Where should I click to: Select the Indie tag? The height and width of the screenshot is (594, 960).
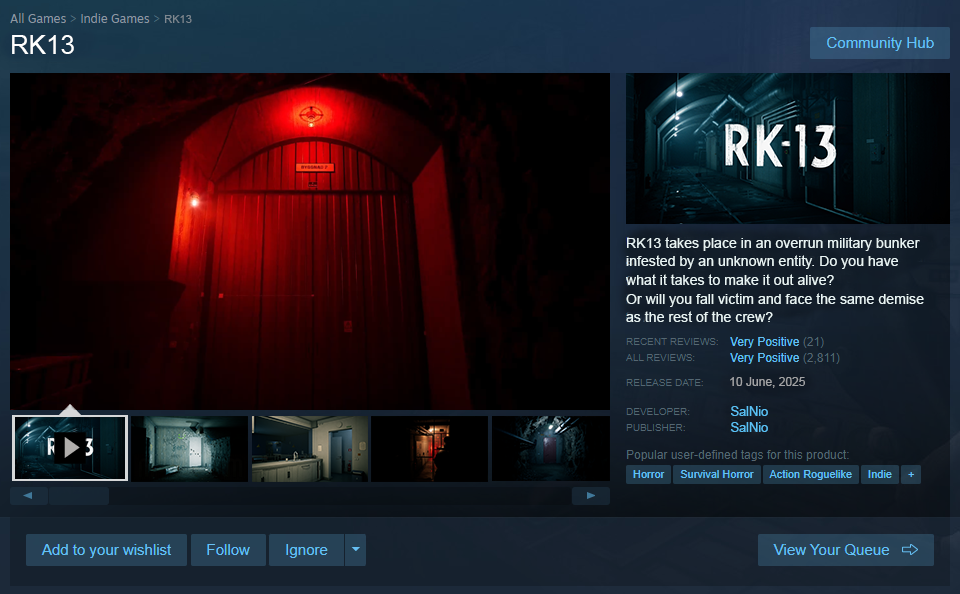coord(880,475)
